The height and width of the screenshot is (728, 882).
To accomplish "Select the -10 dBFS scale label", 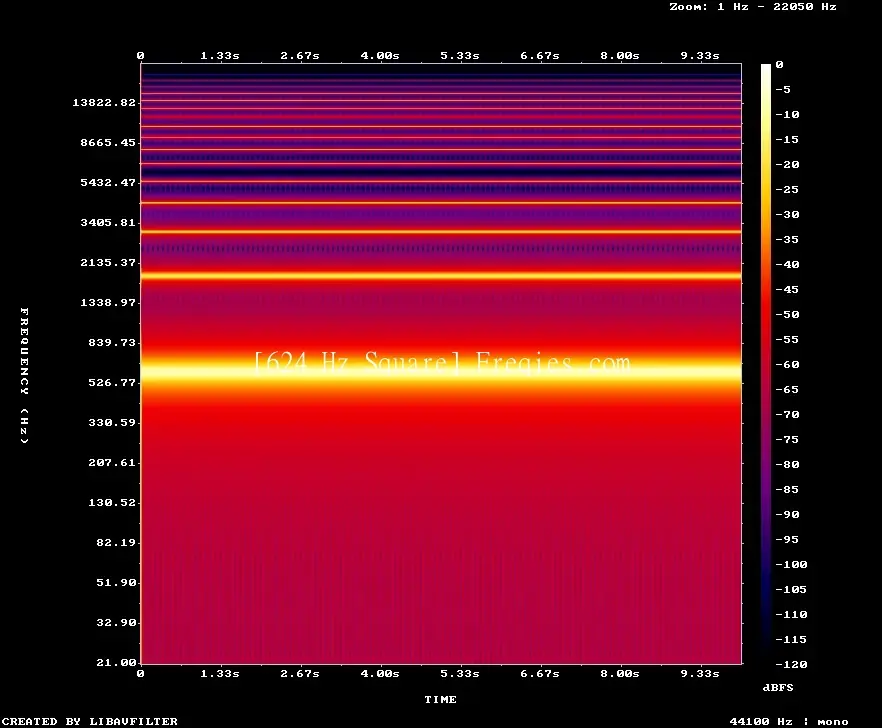I will pyautogui.click(x=787, y=114).
